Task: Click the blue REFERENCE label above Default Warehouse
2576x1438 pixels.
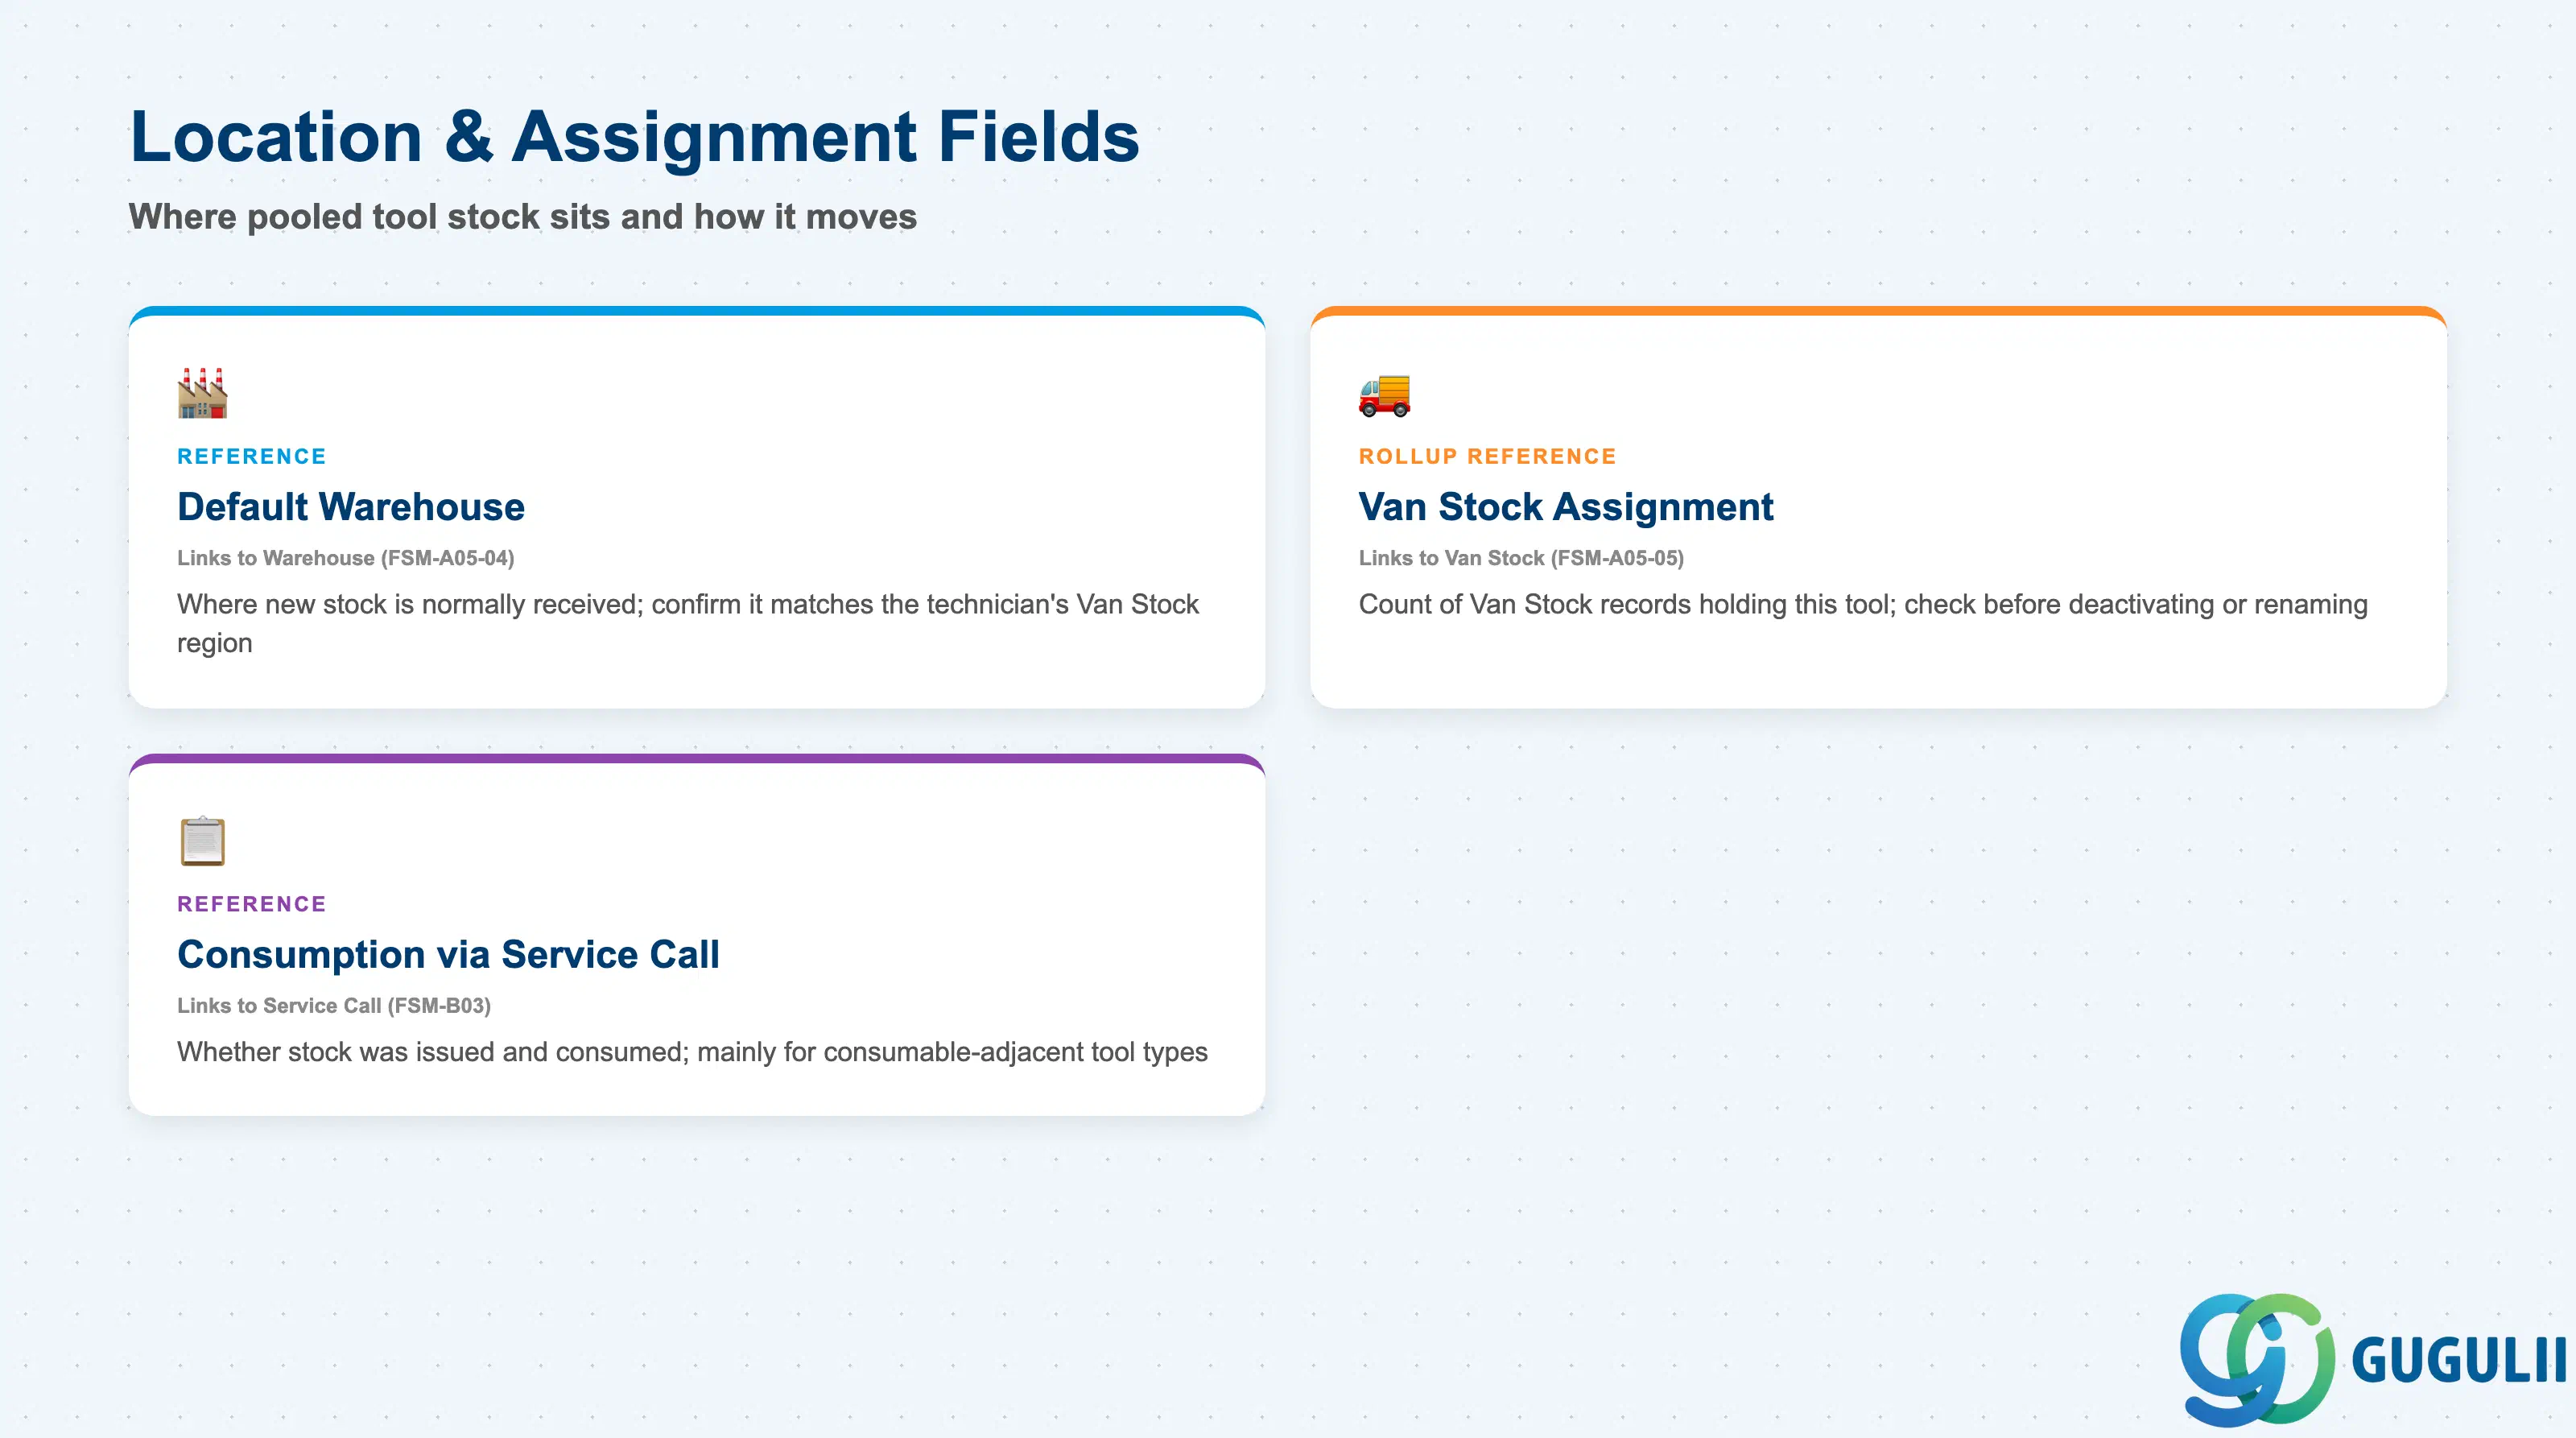Action: 252,456
